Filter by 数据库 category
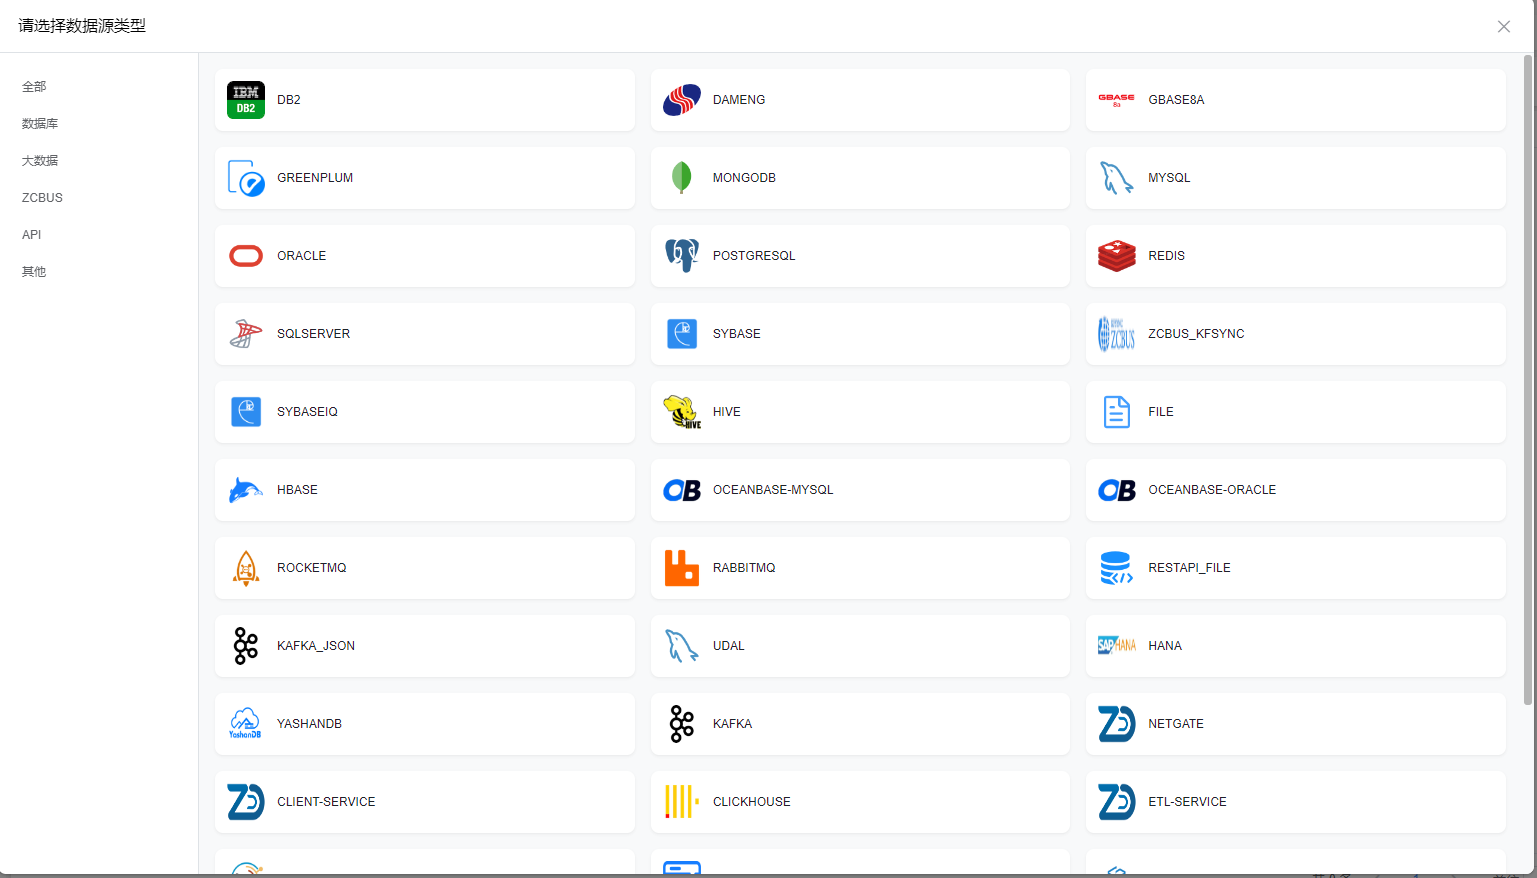The height and width of the screenshot is (878, 1537). click(x=40, y=124)
